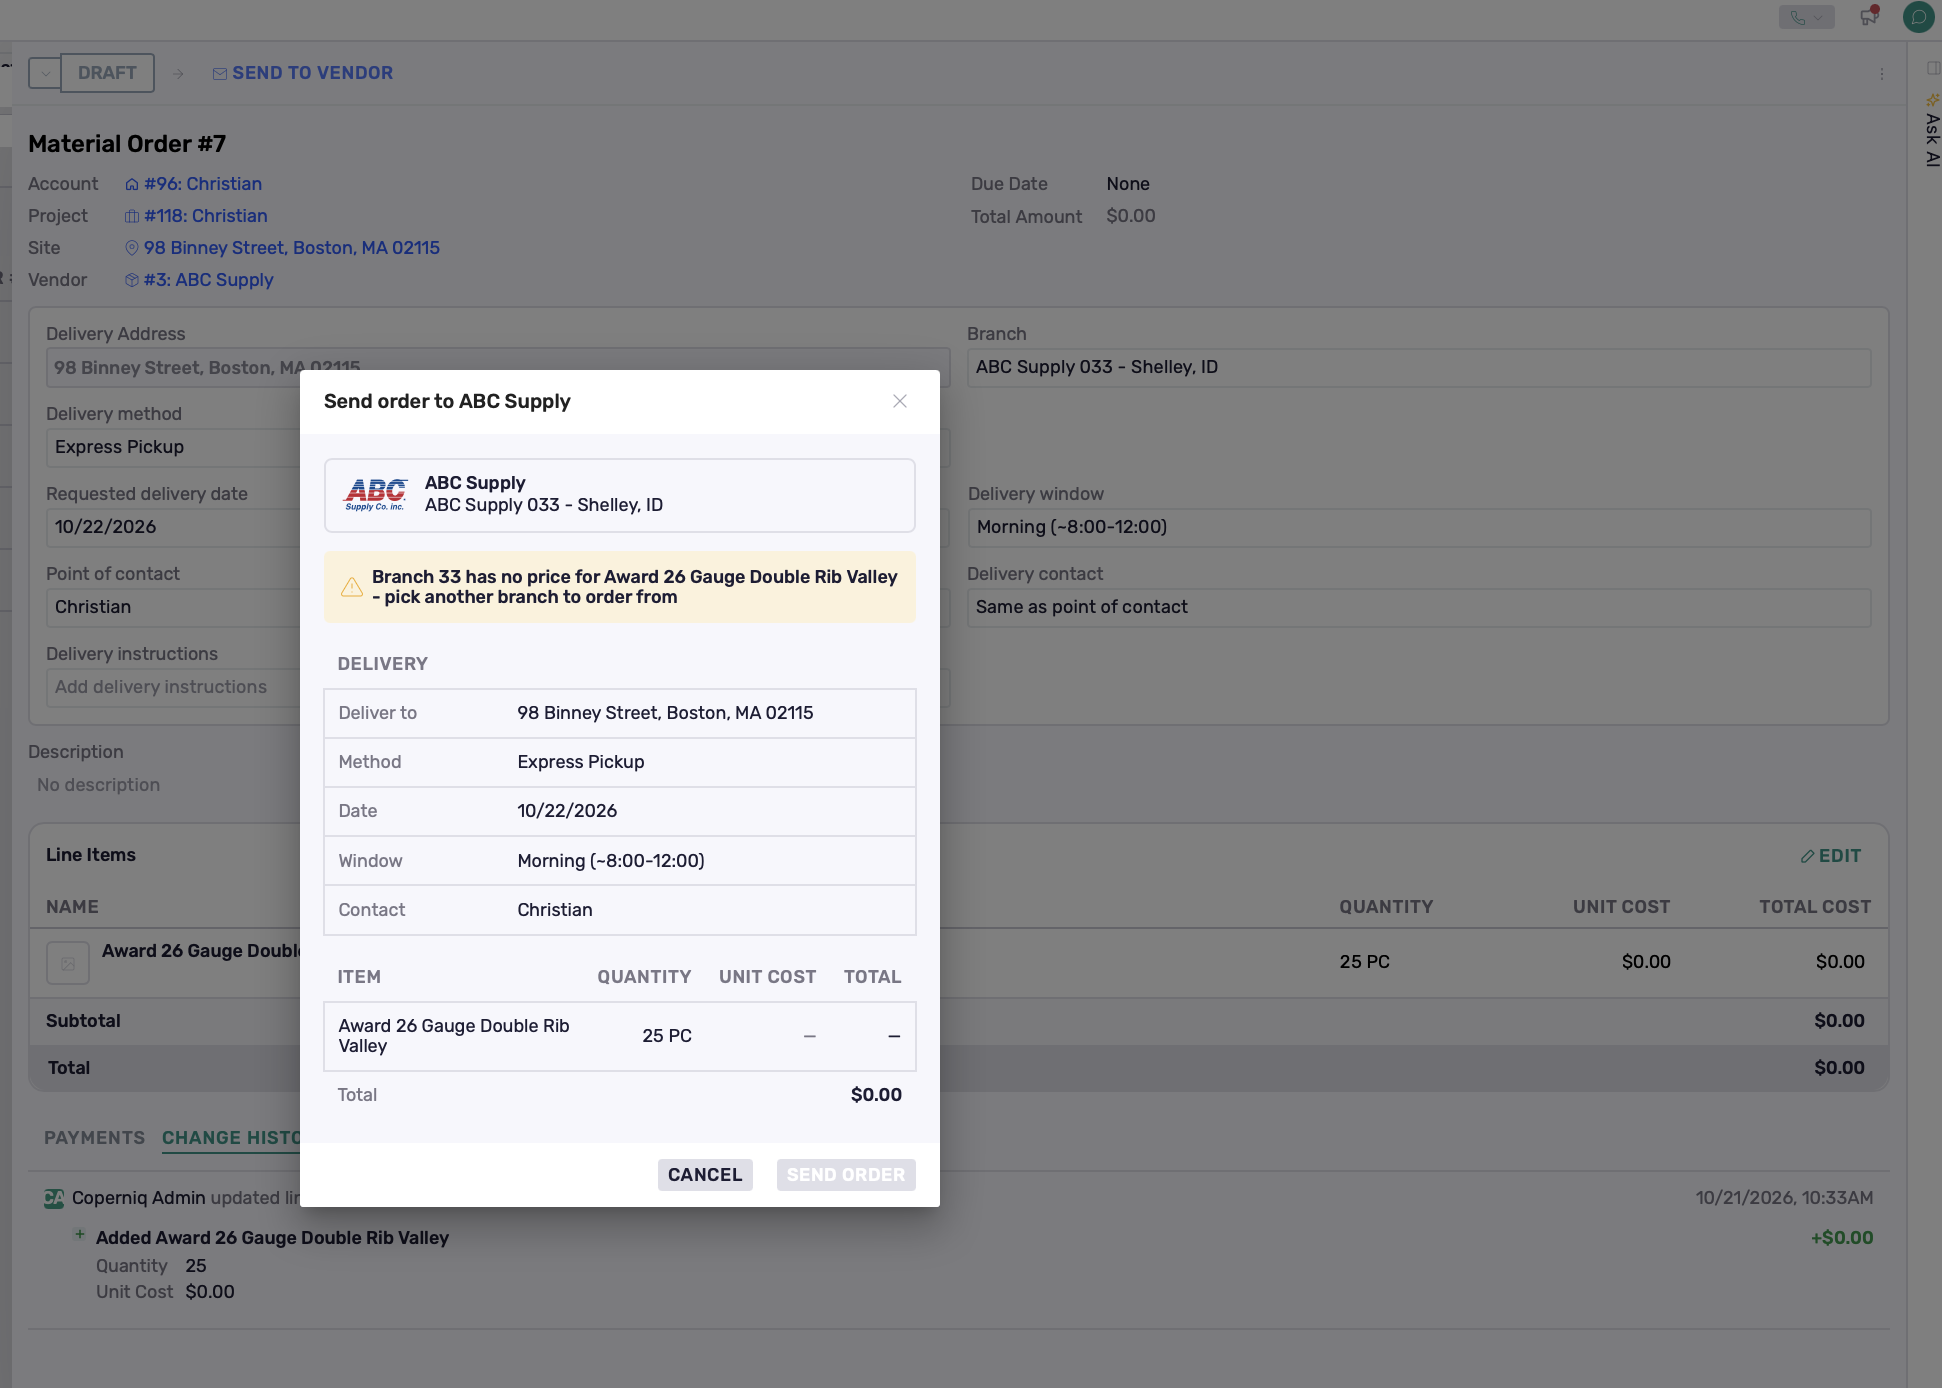1942x1388 pixels.
Task: Open vendor #3: ABC Supply link
Action: pos(200,280)
